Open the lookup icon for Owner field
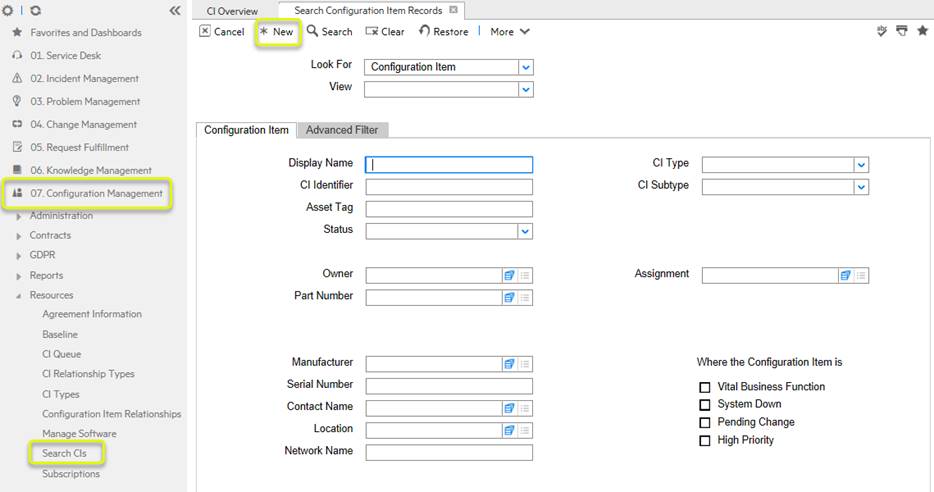The height and width of the screenshot is (492, 934). 509,275
